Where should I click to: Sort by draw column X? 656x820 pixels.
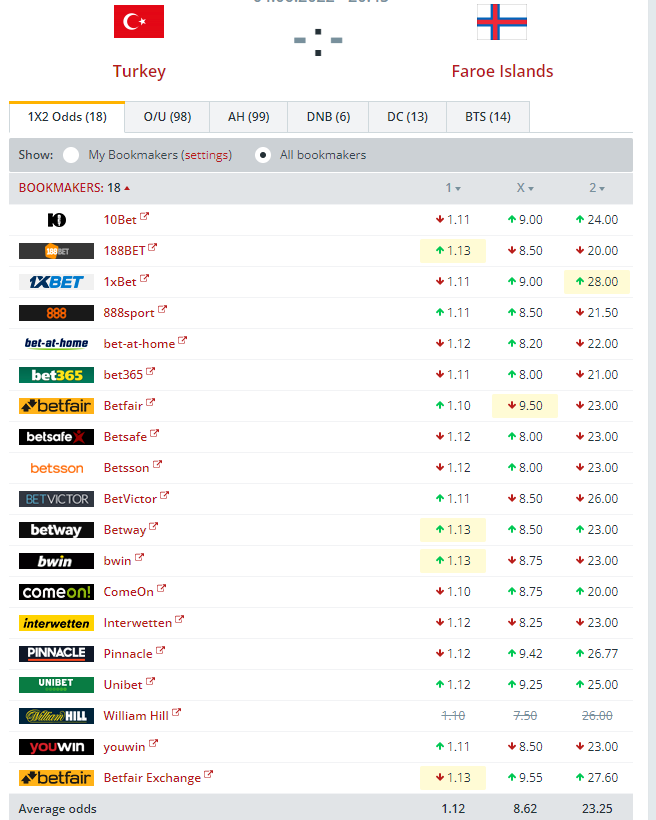525,188
